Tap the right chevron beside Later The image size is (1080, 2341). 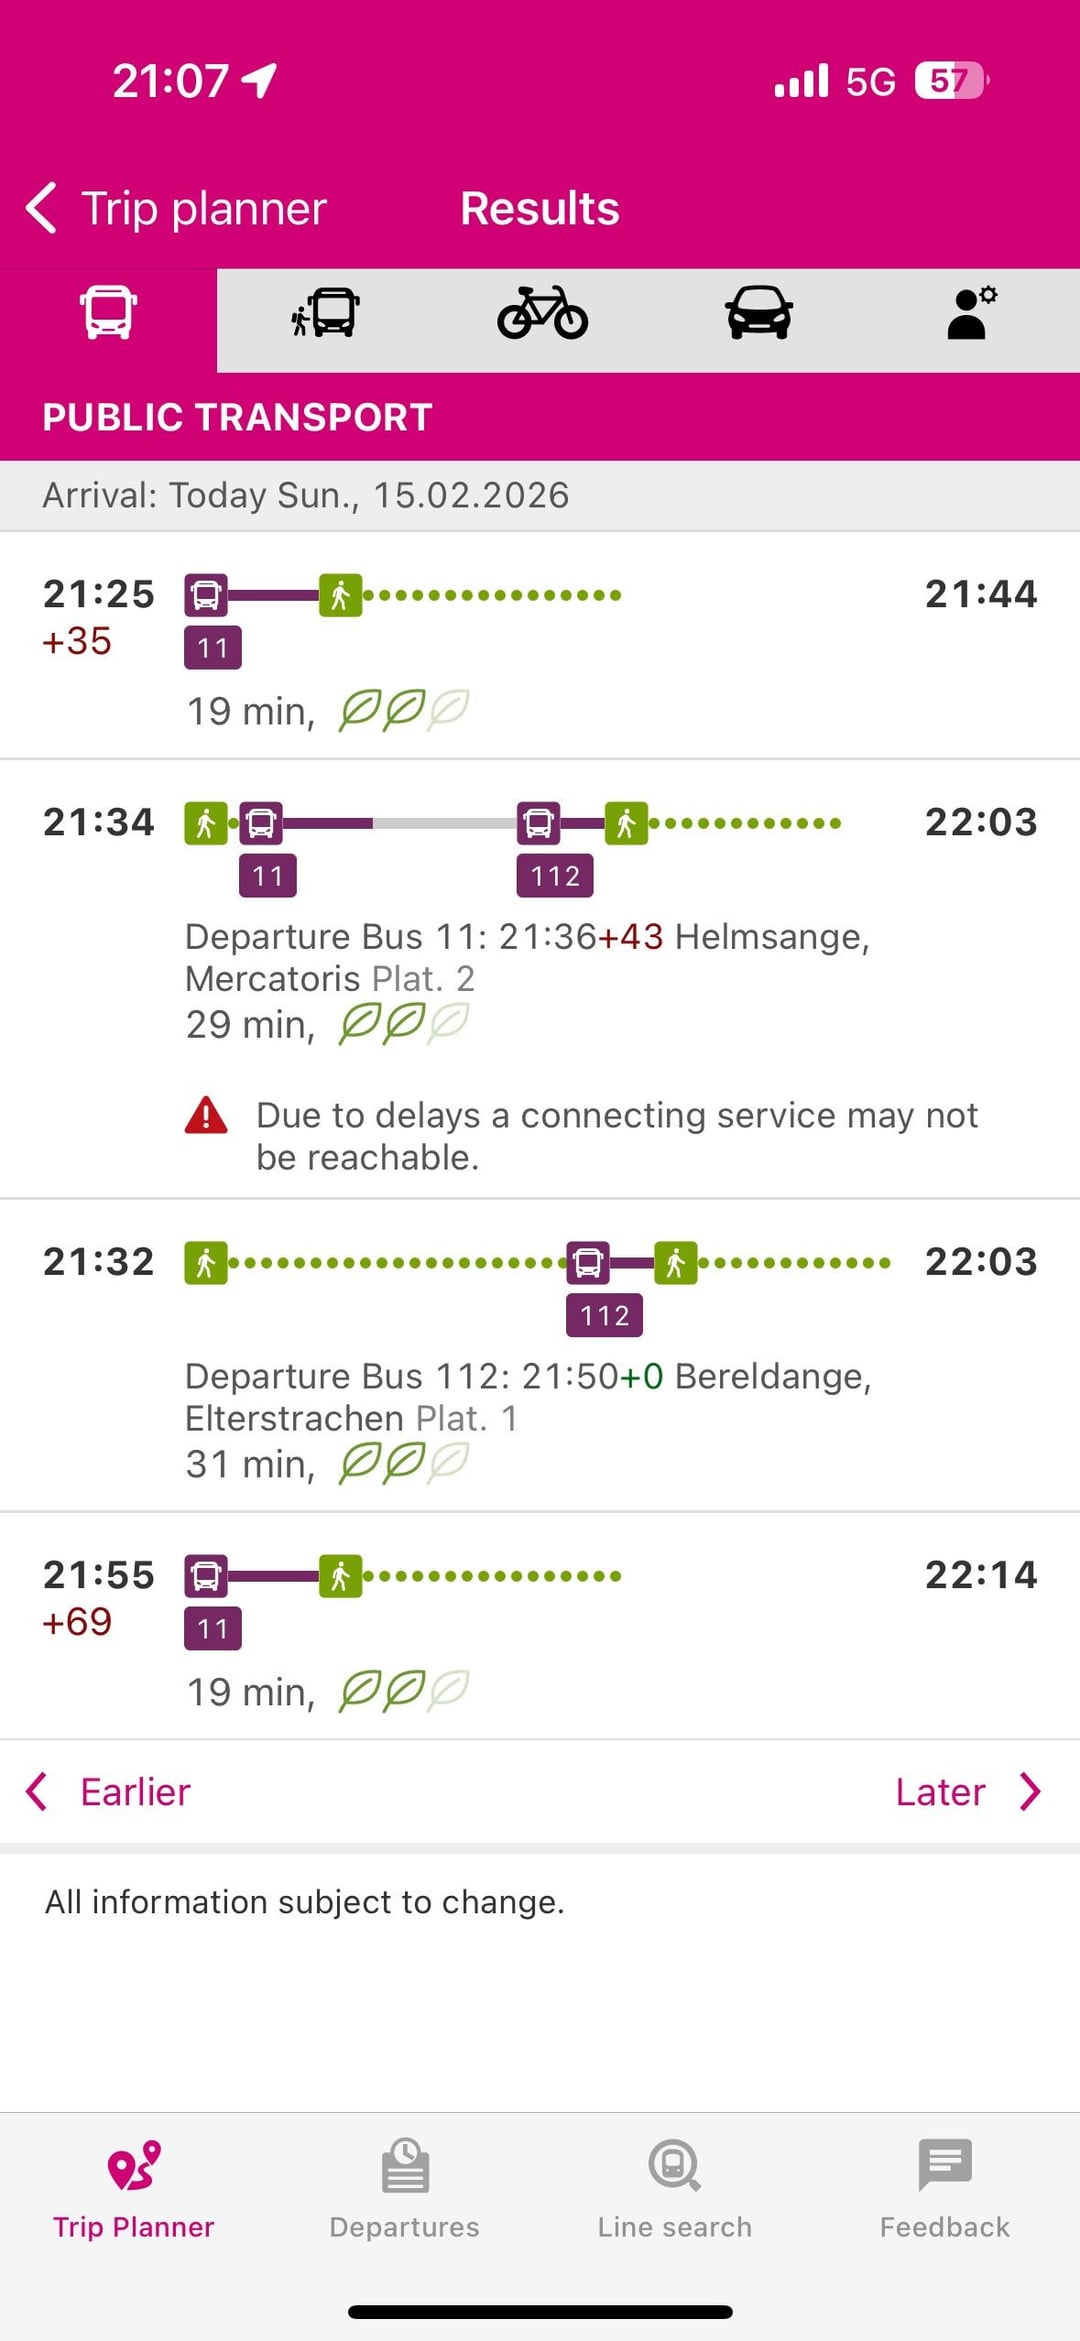[x=1030, y=1792]
